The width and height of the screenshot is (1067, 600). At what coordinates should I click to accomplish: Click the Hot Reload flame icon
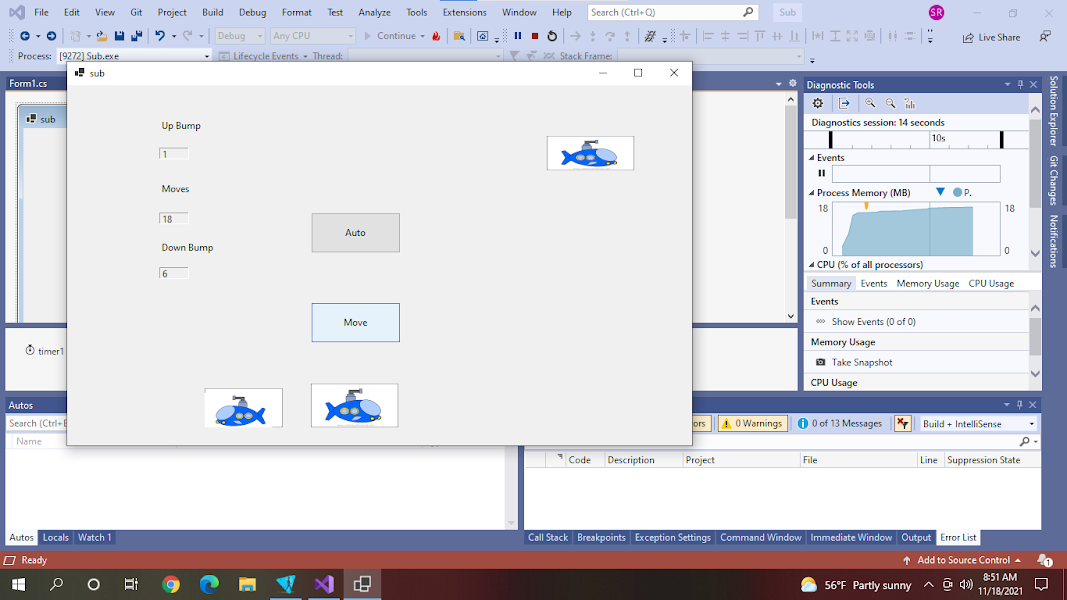click(436, 36)
